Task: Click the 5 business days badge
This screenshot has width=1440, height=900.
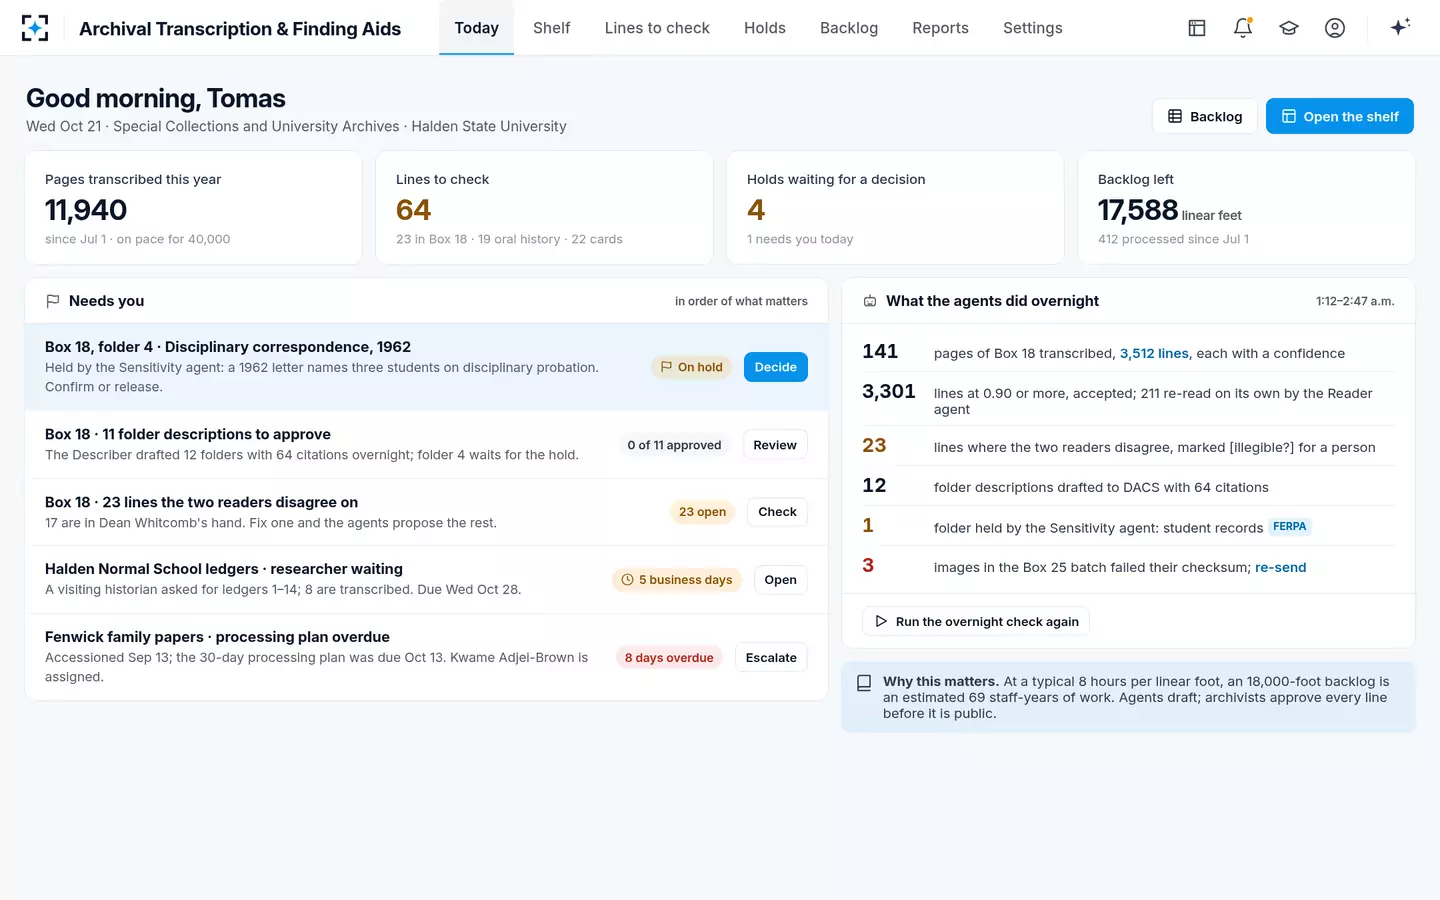Action: coord(676,580)
